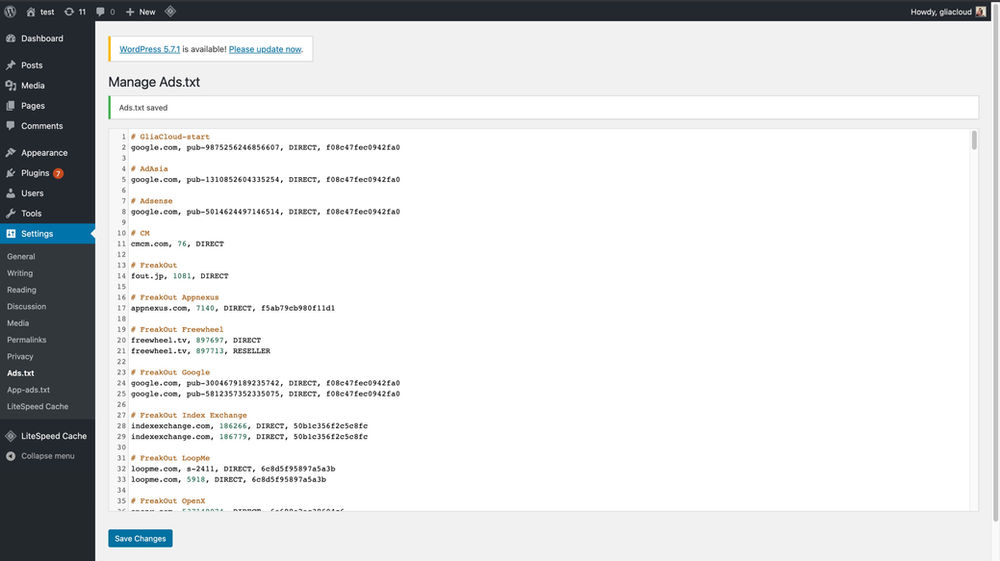Select Ads.txt submenu item
This screenshot has height=561, width=1000.
tap(20, 373)
